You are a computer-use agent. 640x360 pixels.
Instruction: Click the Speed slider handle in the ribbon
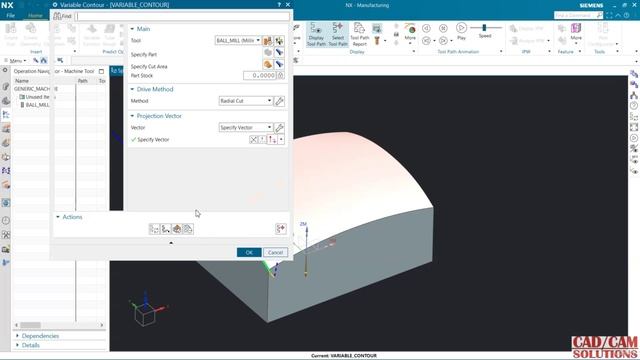tap(484, 27)
